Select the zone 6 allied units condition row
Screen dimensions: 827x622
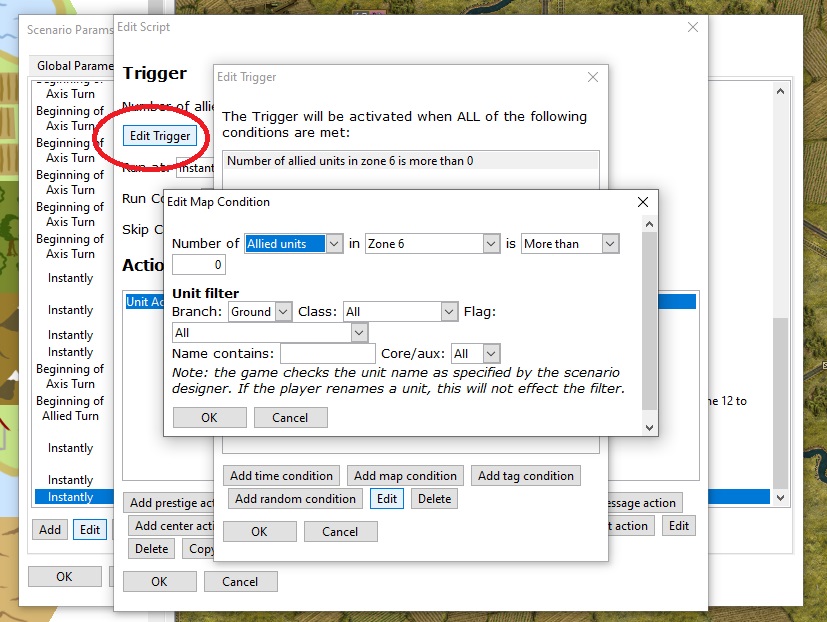(x=410, y=161)
